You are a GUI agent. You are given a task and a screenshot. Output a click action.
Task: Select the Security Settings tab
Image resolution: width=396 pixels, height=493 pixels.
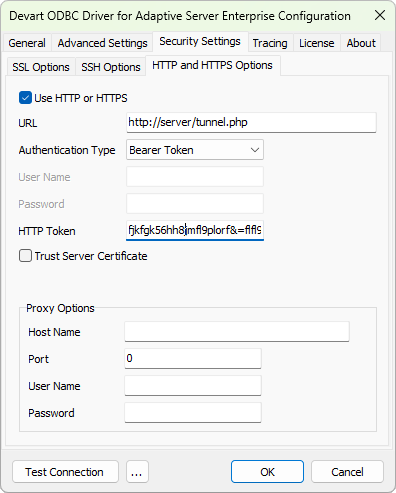(200, 41)
